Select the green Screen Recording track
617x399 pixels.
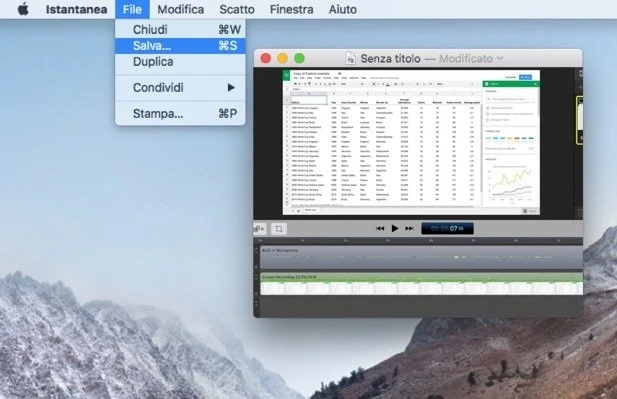tap(421, 284)
